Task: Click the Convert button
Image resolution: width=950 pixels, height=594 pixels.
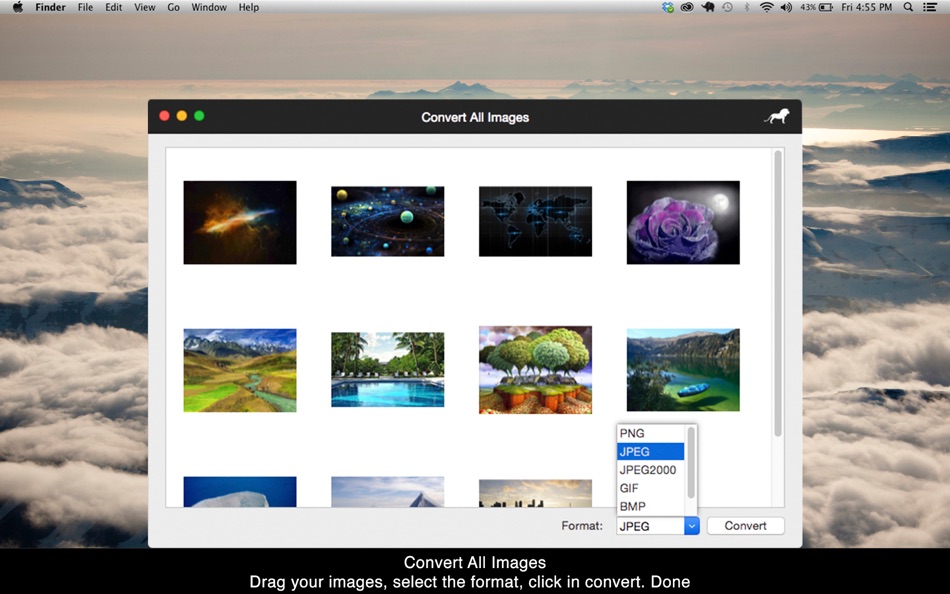Action: (x=745, y=525)
